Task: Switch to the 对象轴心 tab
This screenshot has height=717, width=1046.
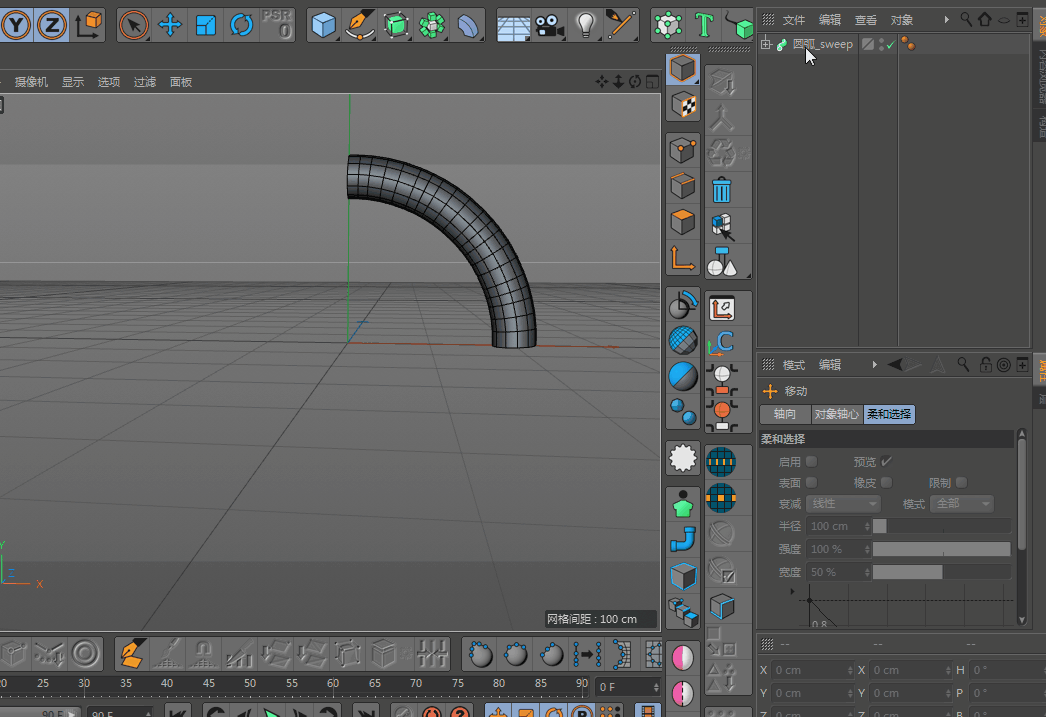Action: [x=837, y=414]
